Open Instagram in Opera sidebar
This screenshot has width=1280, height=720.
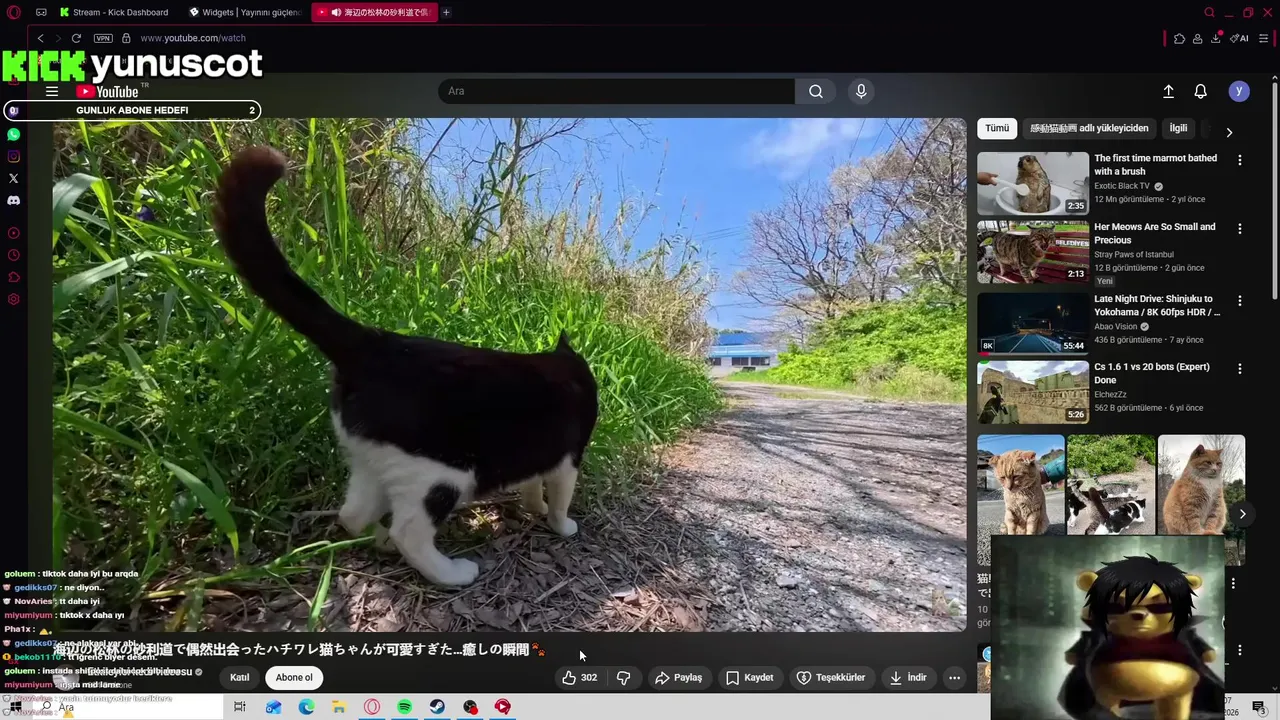(x=13, y=156)
